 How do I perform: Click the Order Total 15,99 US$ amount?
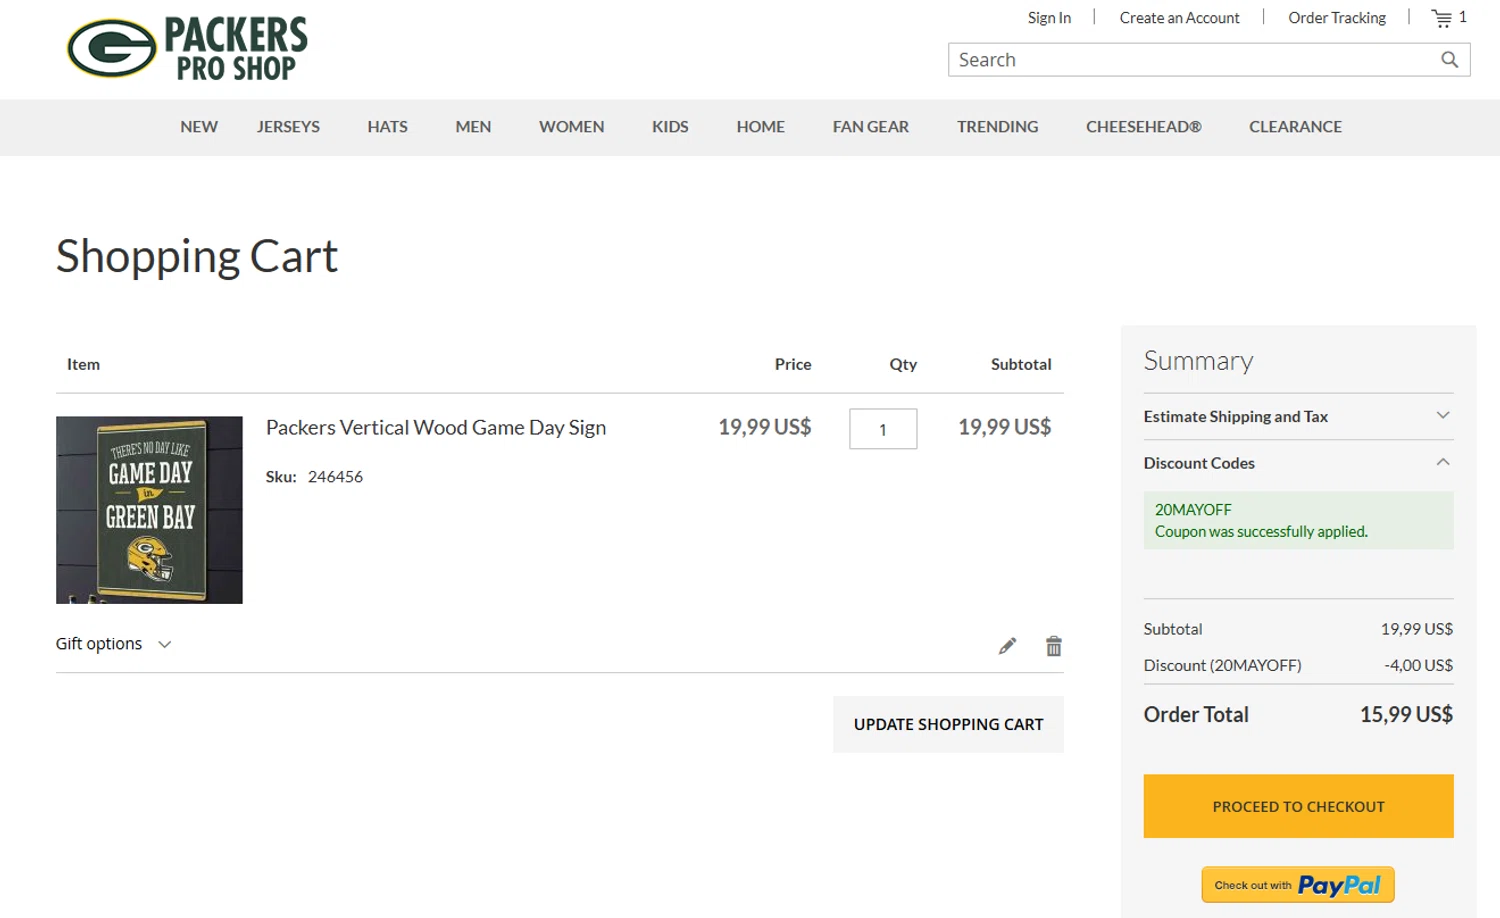point(1406,715)
